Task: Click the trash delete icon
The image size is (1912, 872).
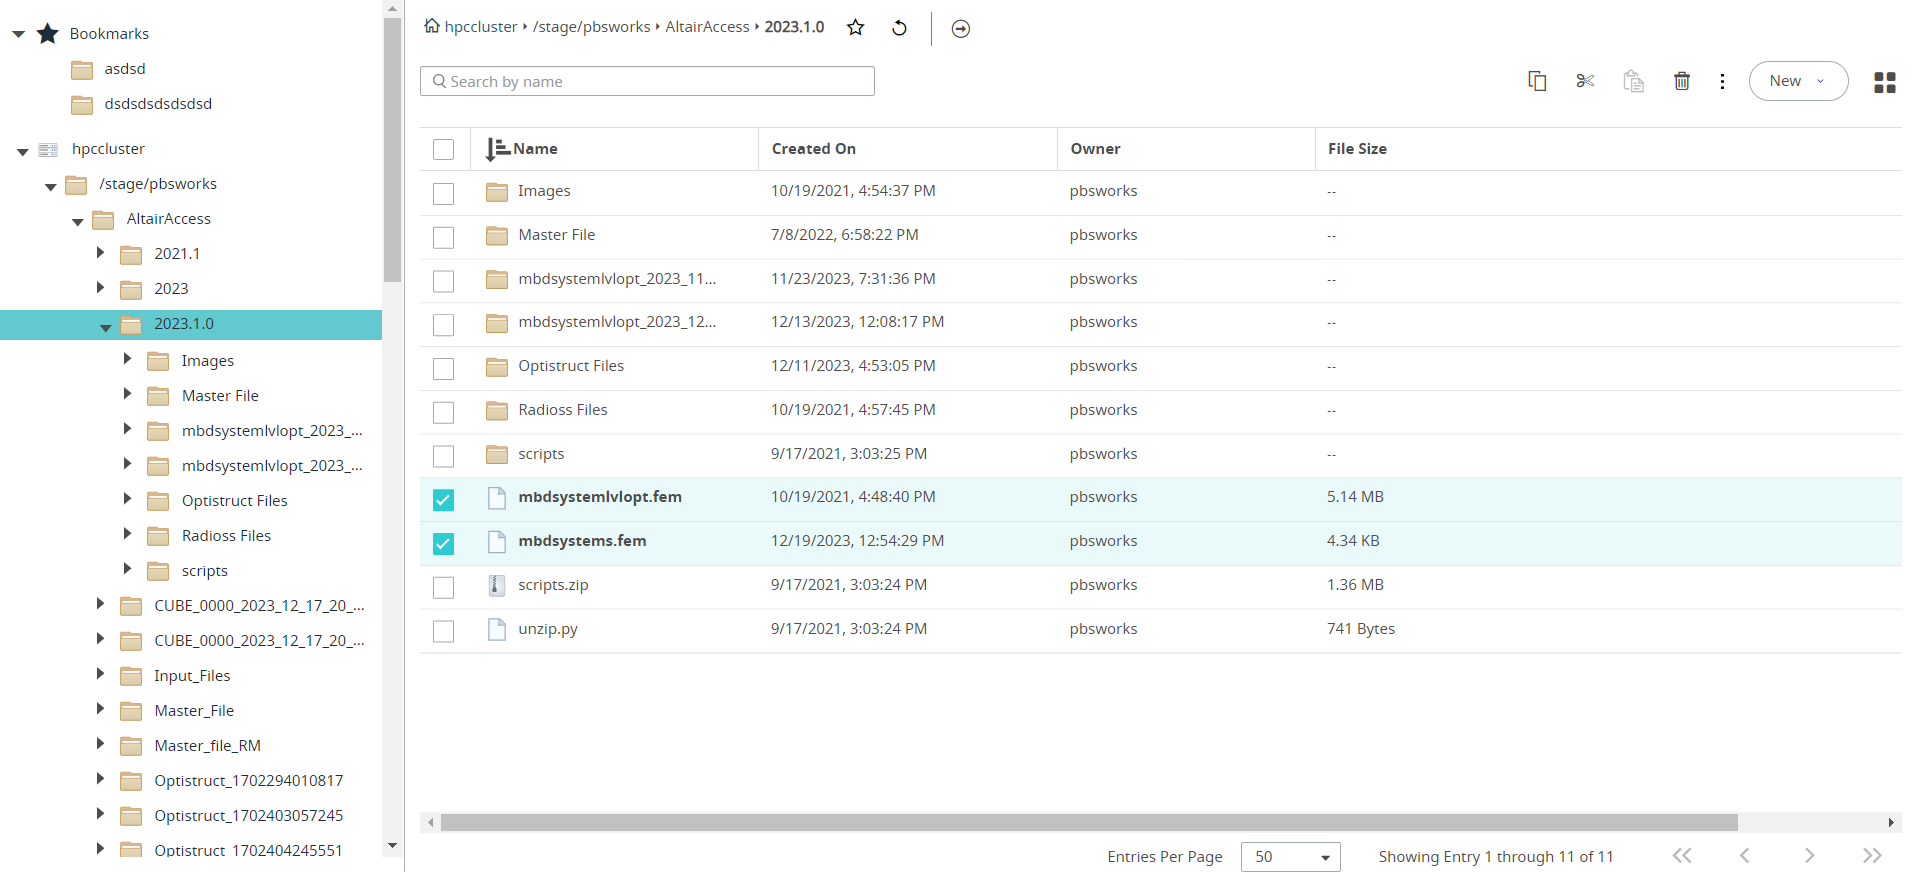Action: point(1682,81)
